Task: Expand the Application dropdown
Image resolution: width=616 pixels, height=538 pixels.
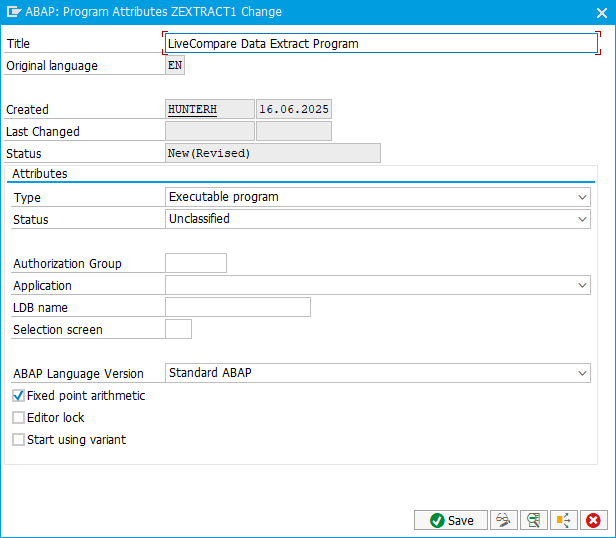Action: click(582, 285)
